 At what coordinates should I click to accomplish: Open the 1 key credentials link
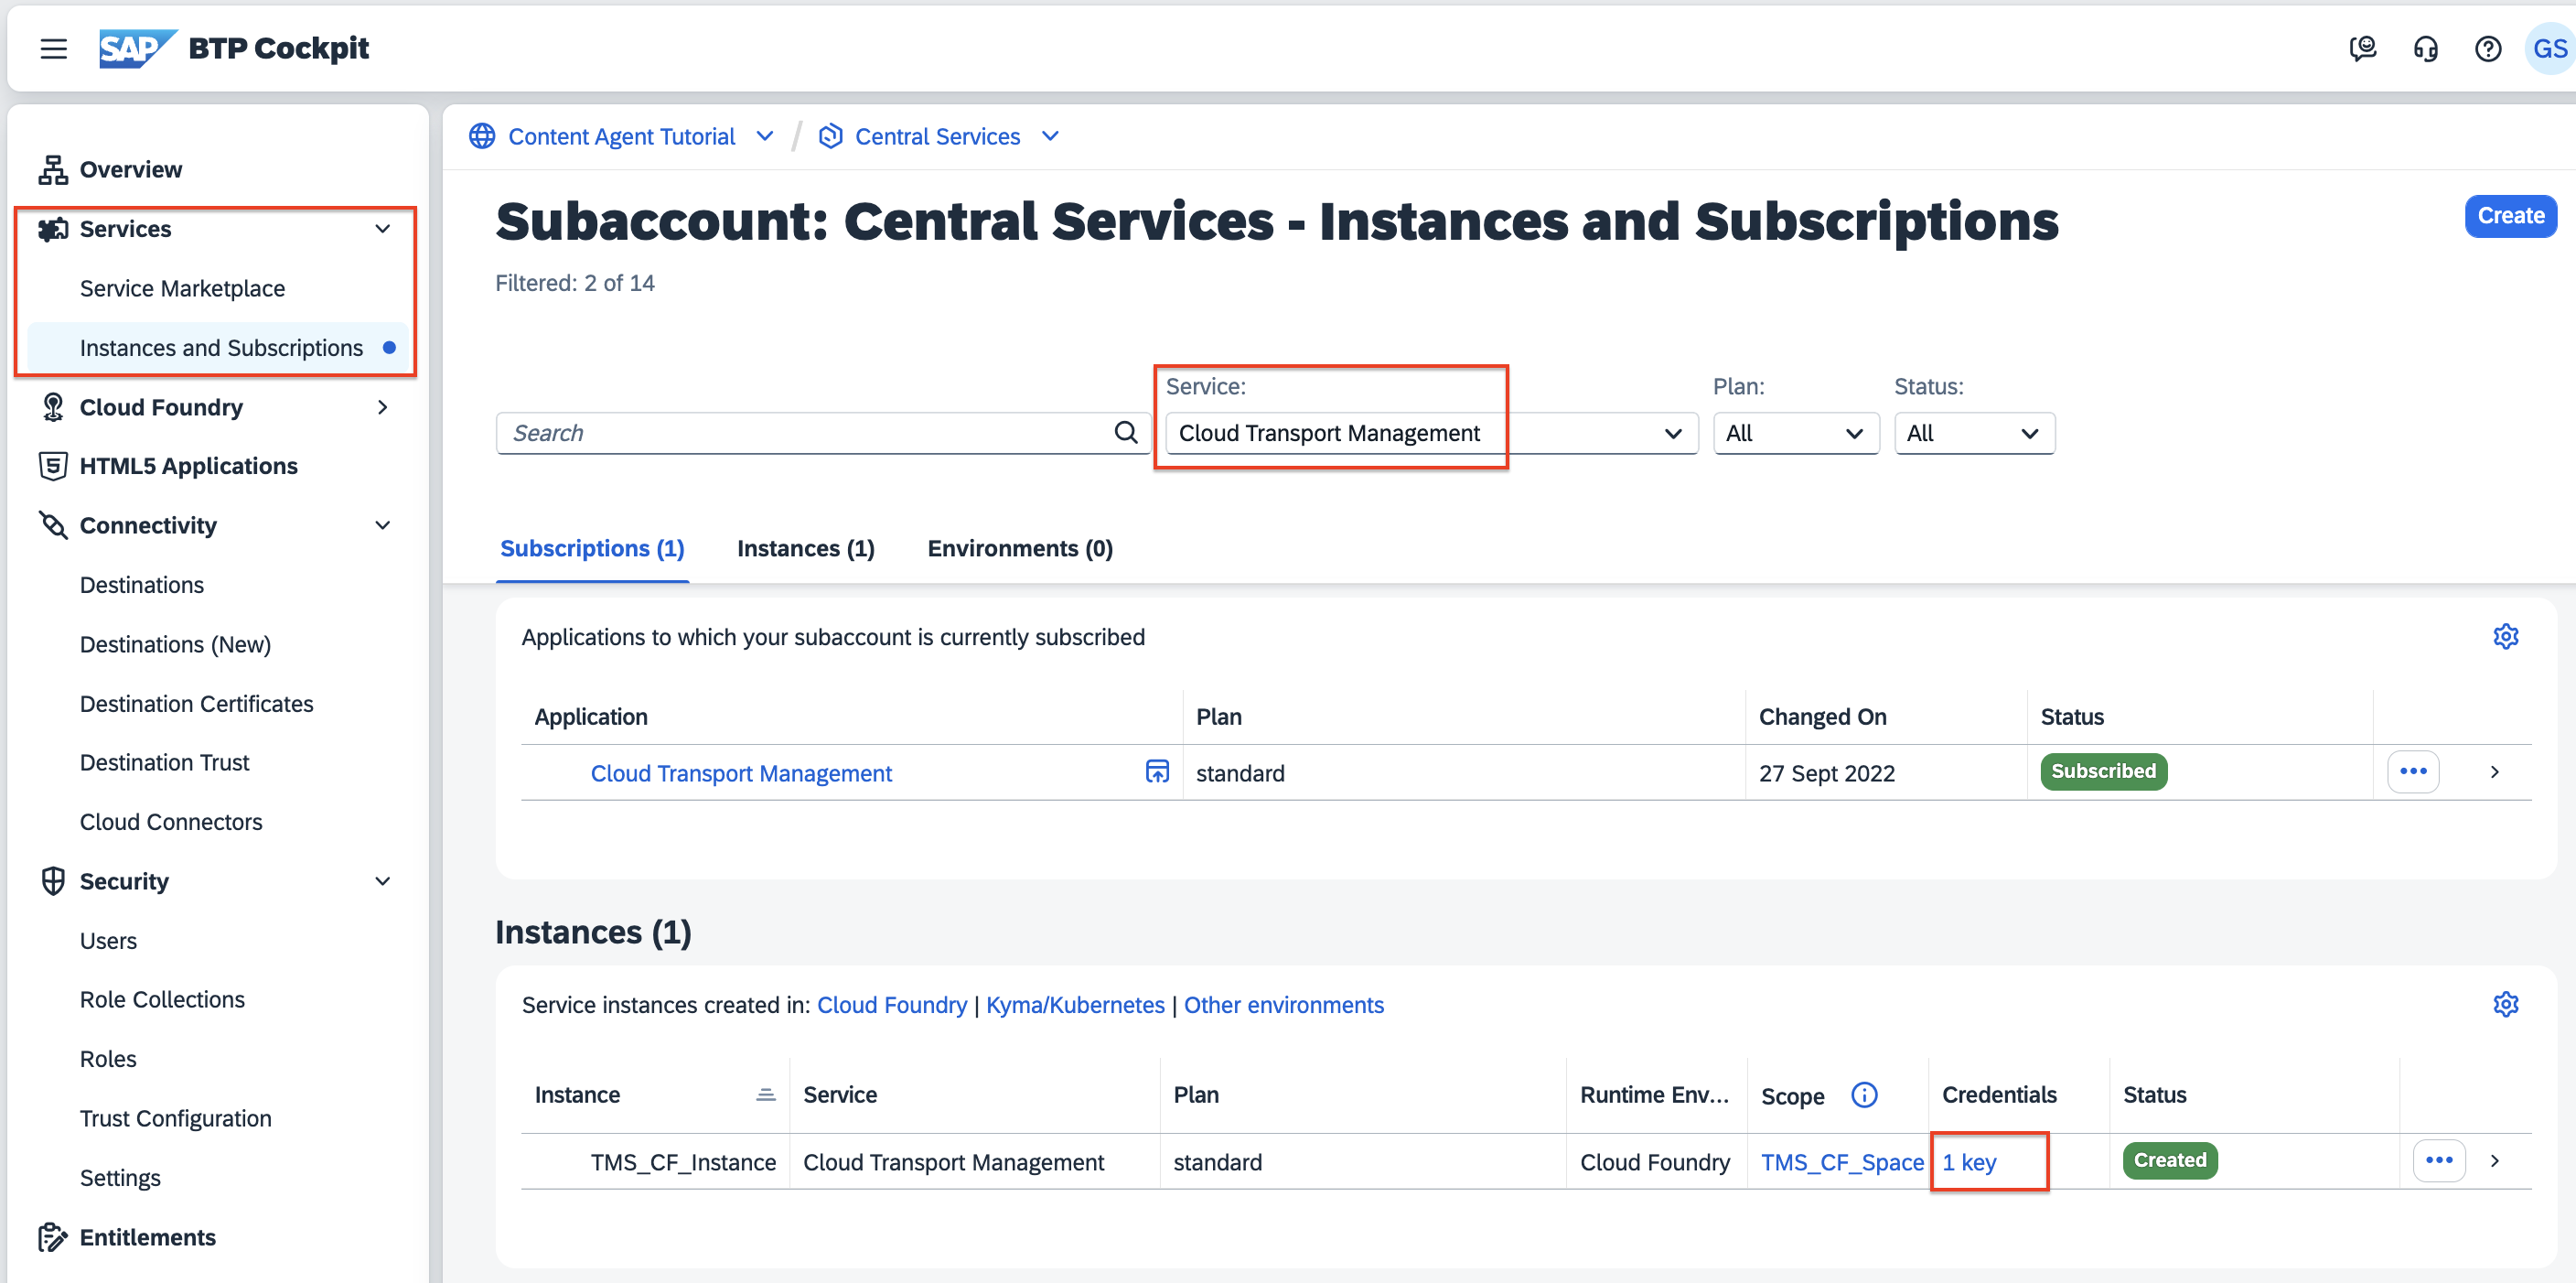click(1969, 1161)
